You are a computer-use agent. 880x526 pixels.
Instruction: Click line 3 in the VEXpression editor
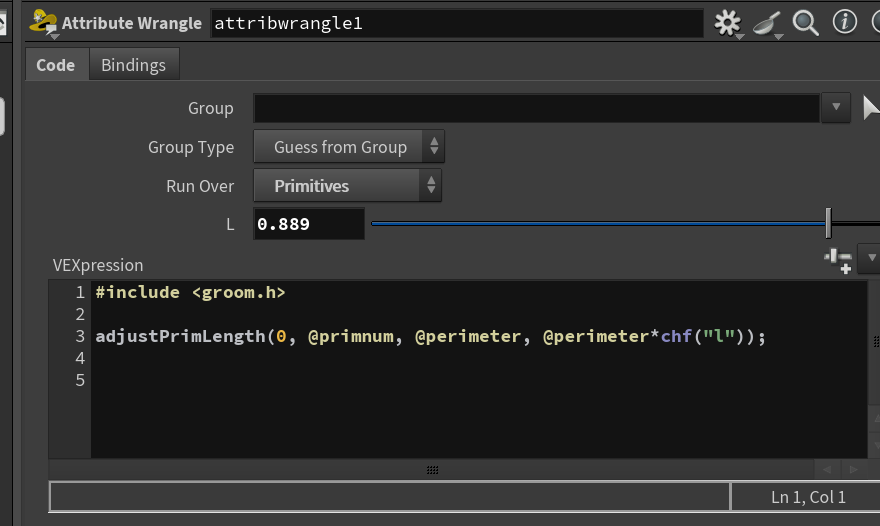click(430, 336)
